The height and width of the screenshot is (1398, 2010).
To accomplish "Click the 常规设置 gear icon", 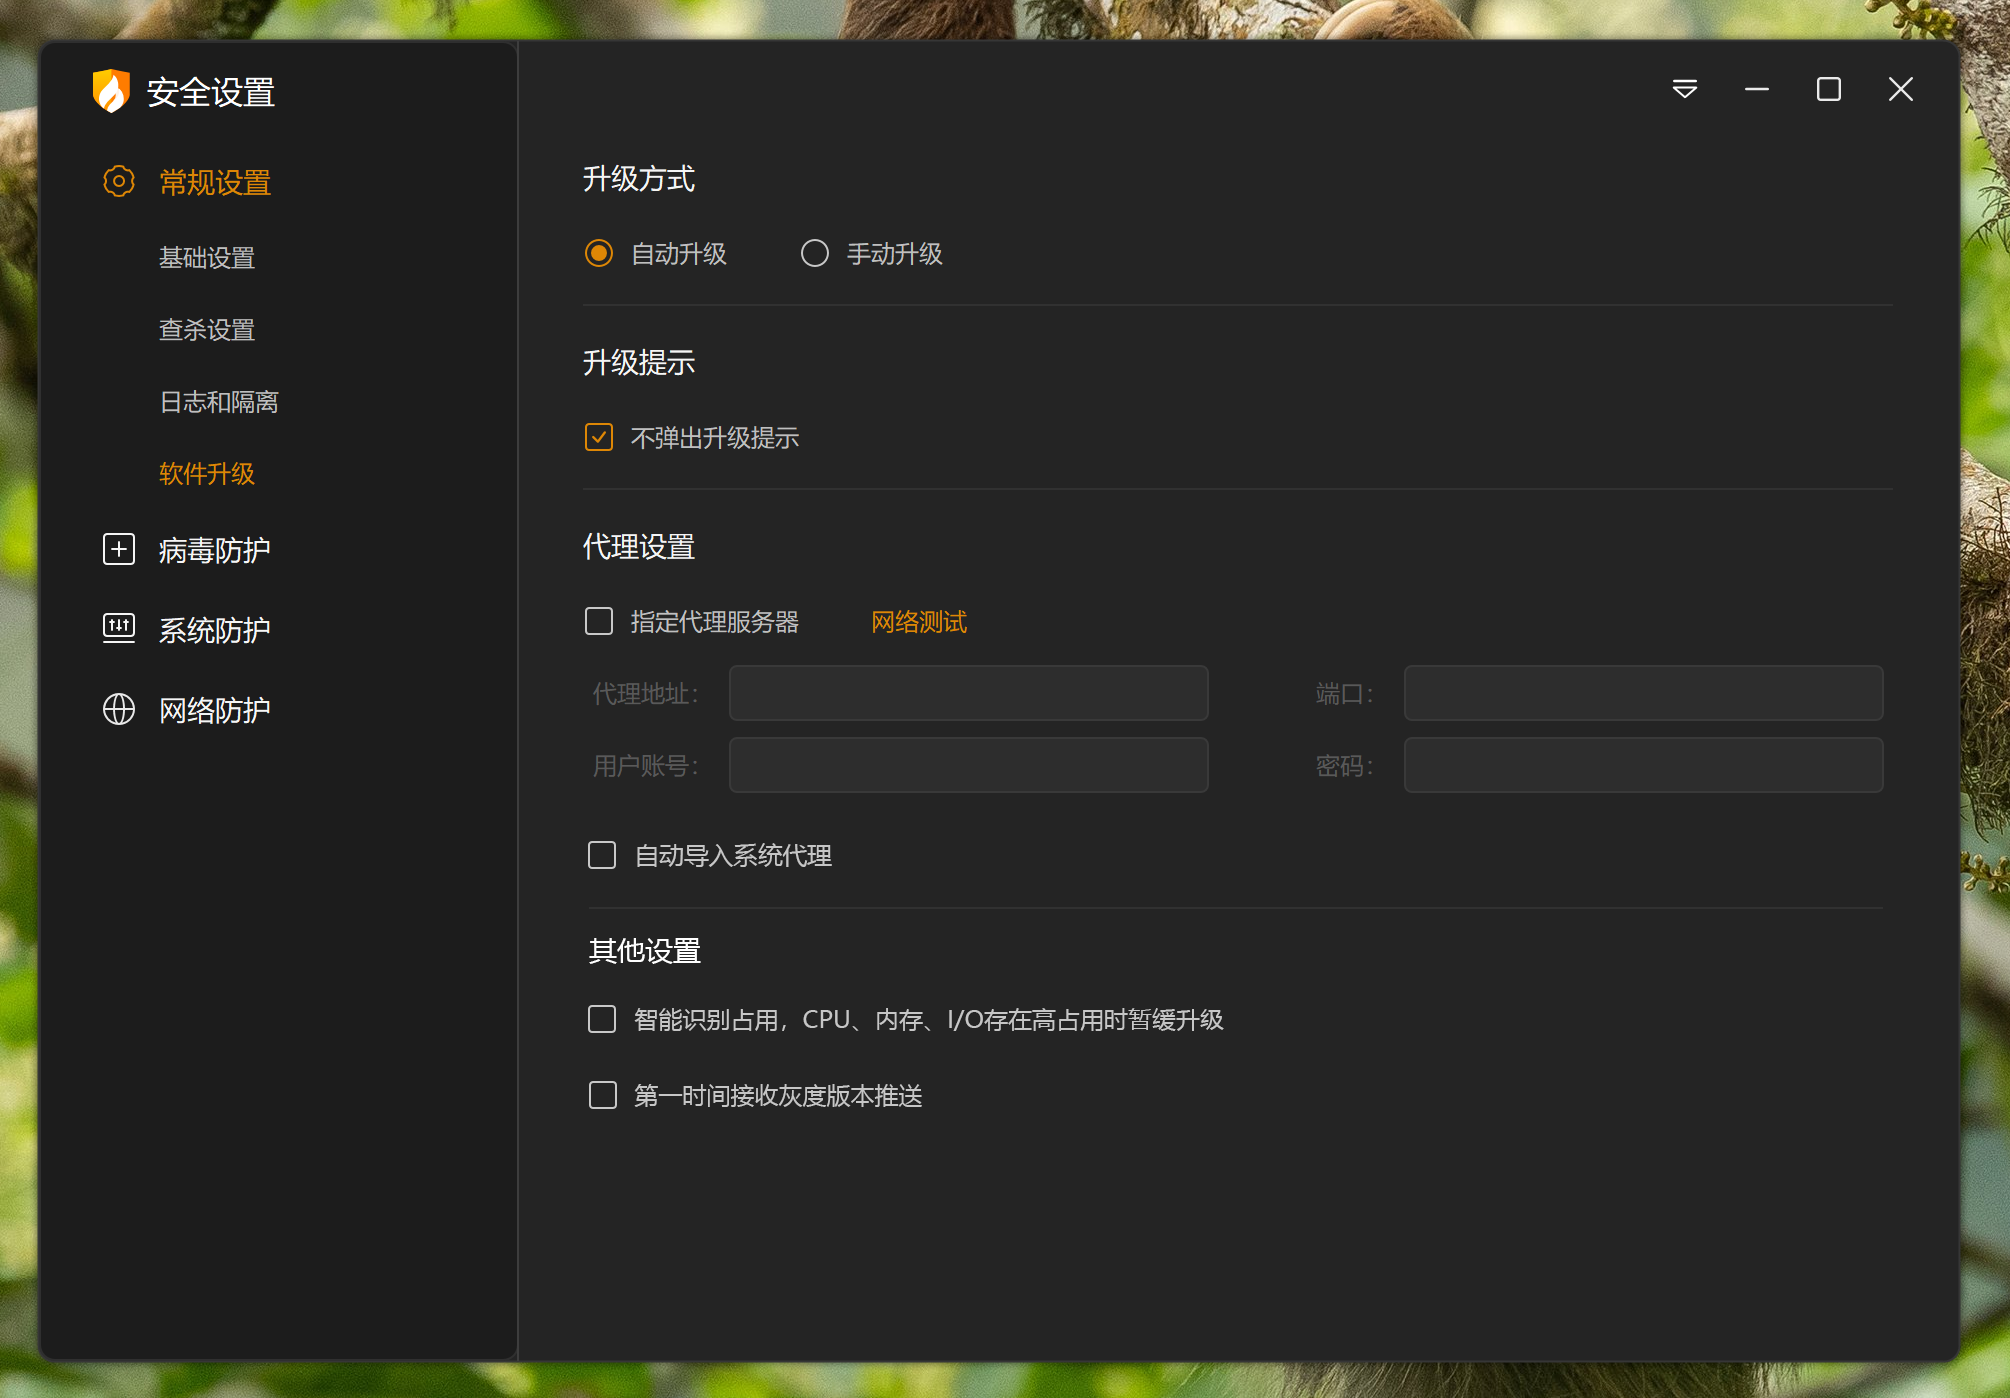I will point(119,181).
